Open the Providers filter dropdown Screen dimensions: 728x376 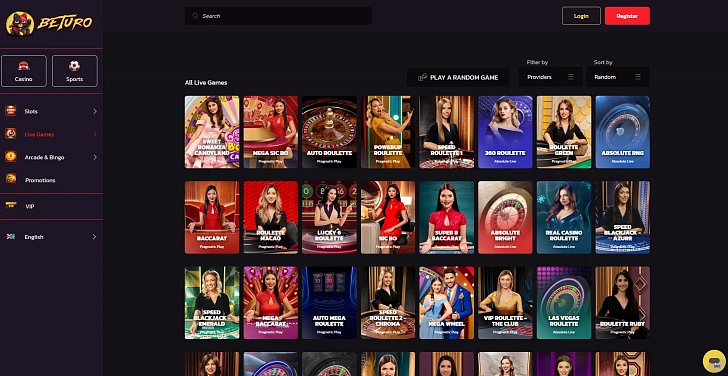pyautogui.click(x=550, y=77)
